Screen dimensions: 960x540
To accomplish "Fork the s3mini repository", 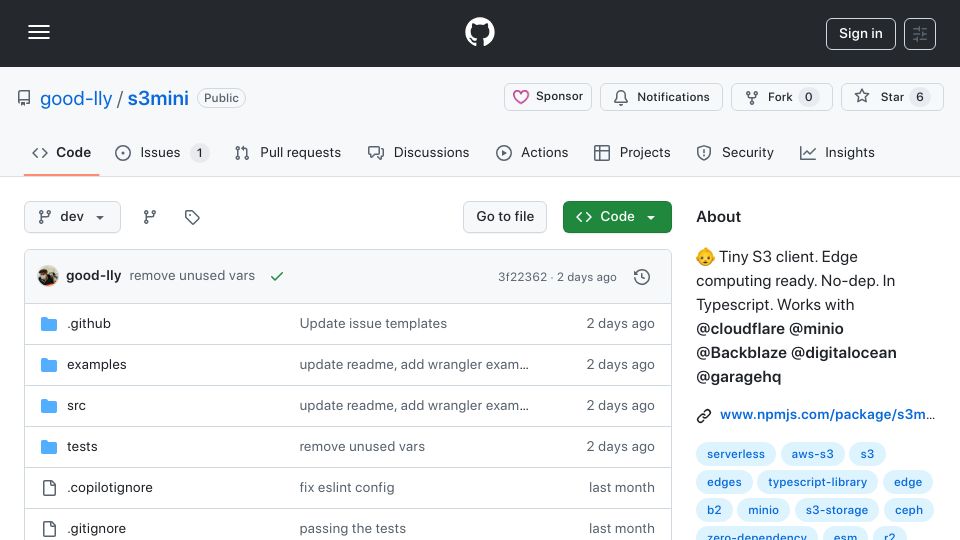I will pyautogui.click(x=782, y=97).
